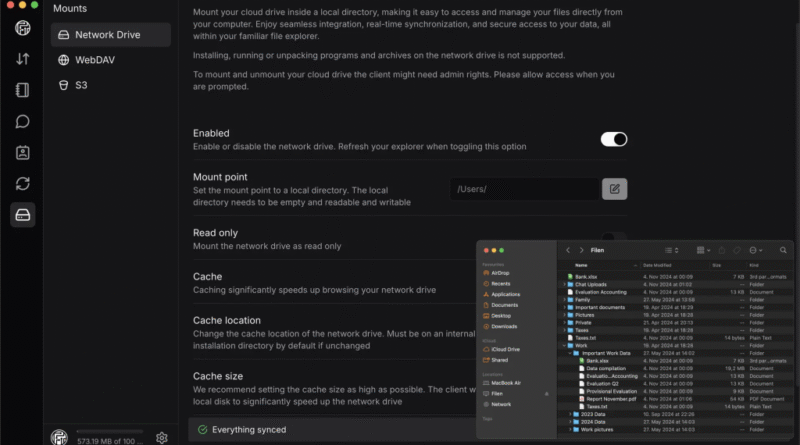Expand the Family folder in Finder
The image size is (800, 445).
[564, 300]
